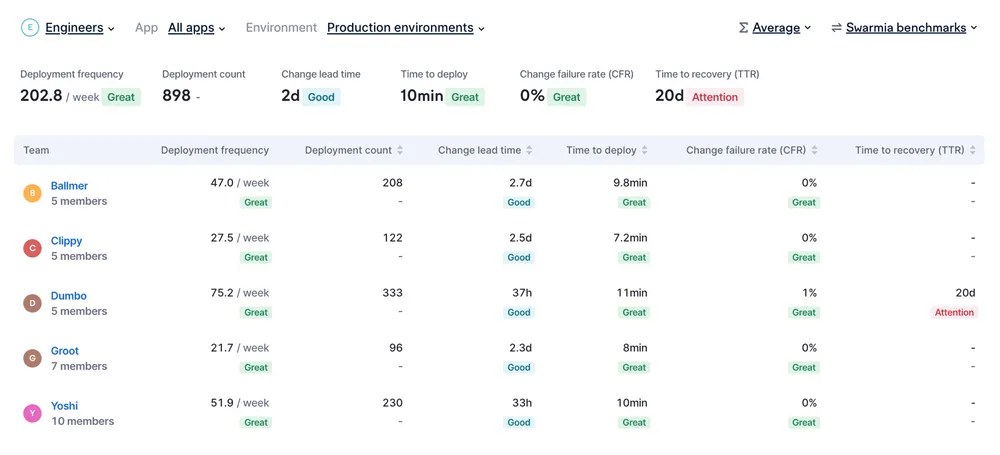Viewport: 1000px width, 455px height.
Task: Sort by Deployment count column arrows
Action: pos(400,150)
